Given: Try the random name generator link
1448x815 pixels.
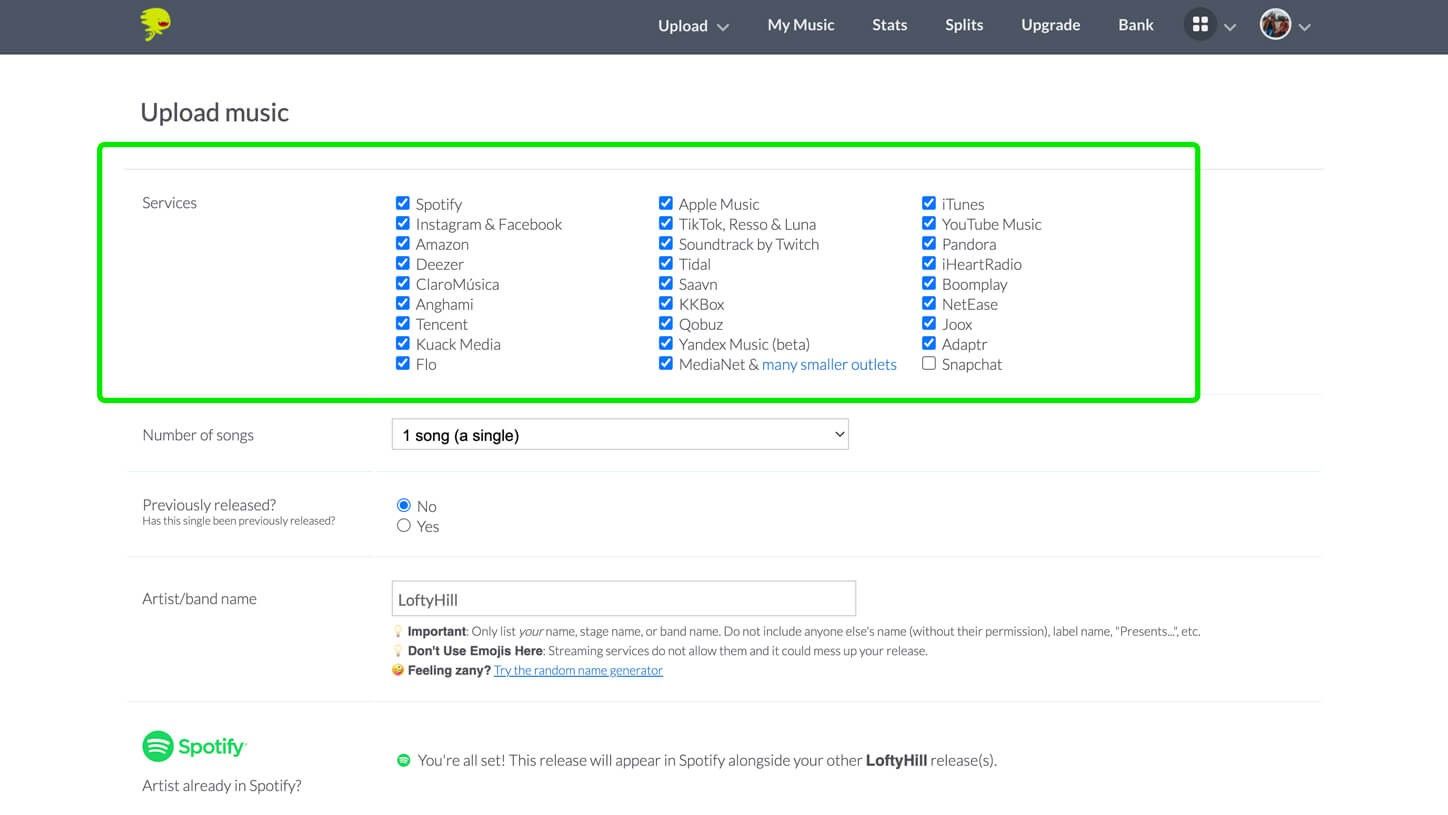Looking at the screenshot, I should (578, 670).
